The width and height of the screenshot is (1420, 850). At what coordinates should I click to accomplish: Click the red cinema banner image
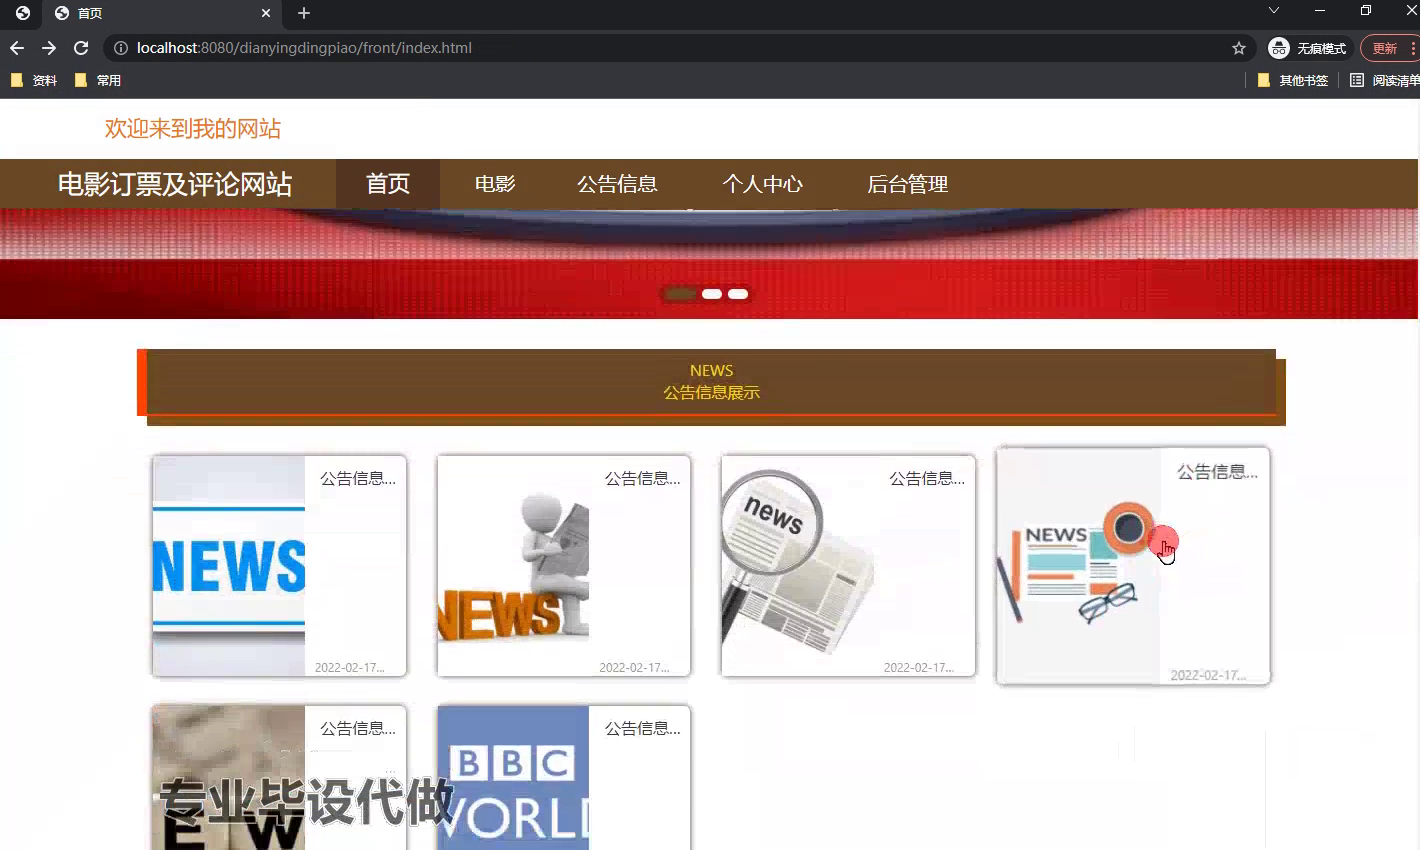[709, 264]
